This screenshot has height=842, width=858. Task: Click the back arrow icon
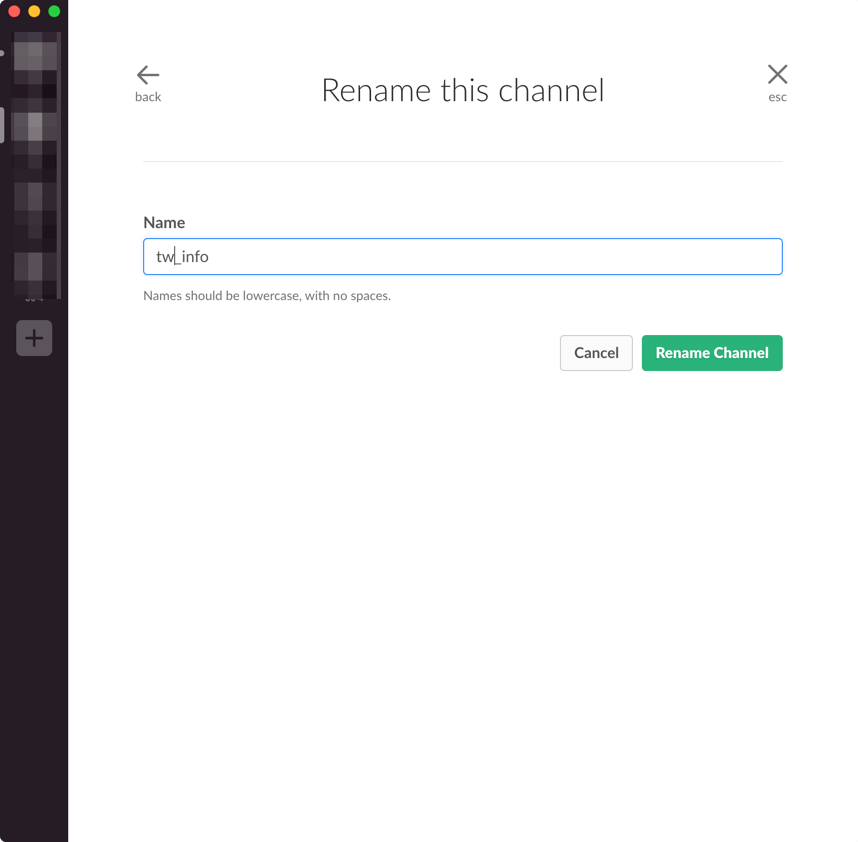tap(148, 75)
